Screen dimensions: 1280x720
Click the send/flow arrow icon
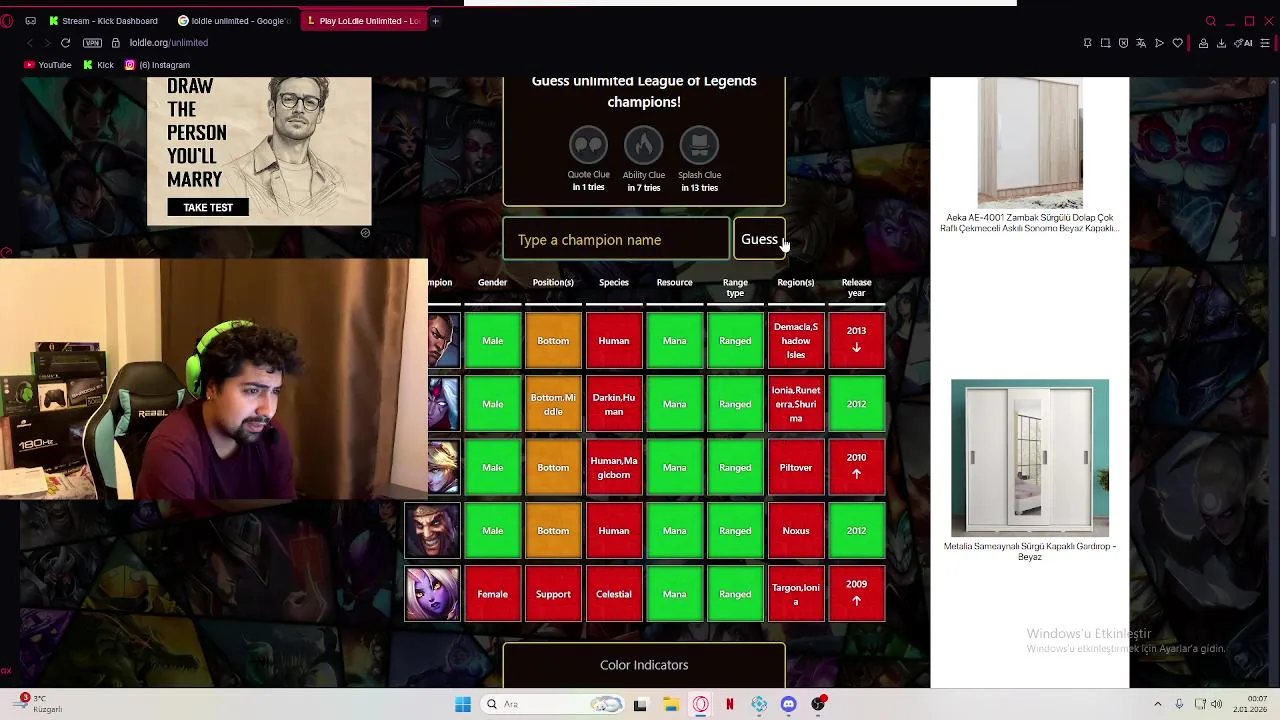(1159, 43)
